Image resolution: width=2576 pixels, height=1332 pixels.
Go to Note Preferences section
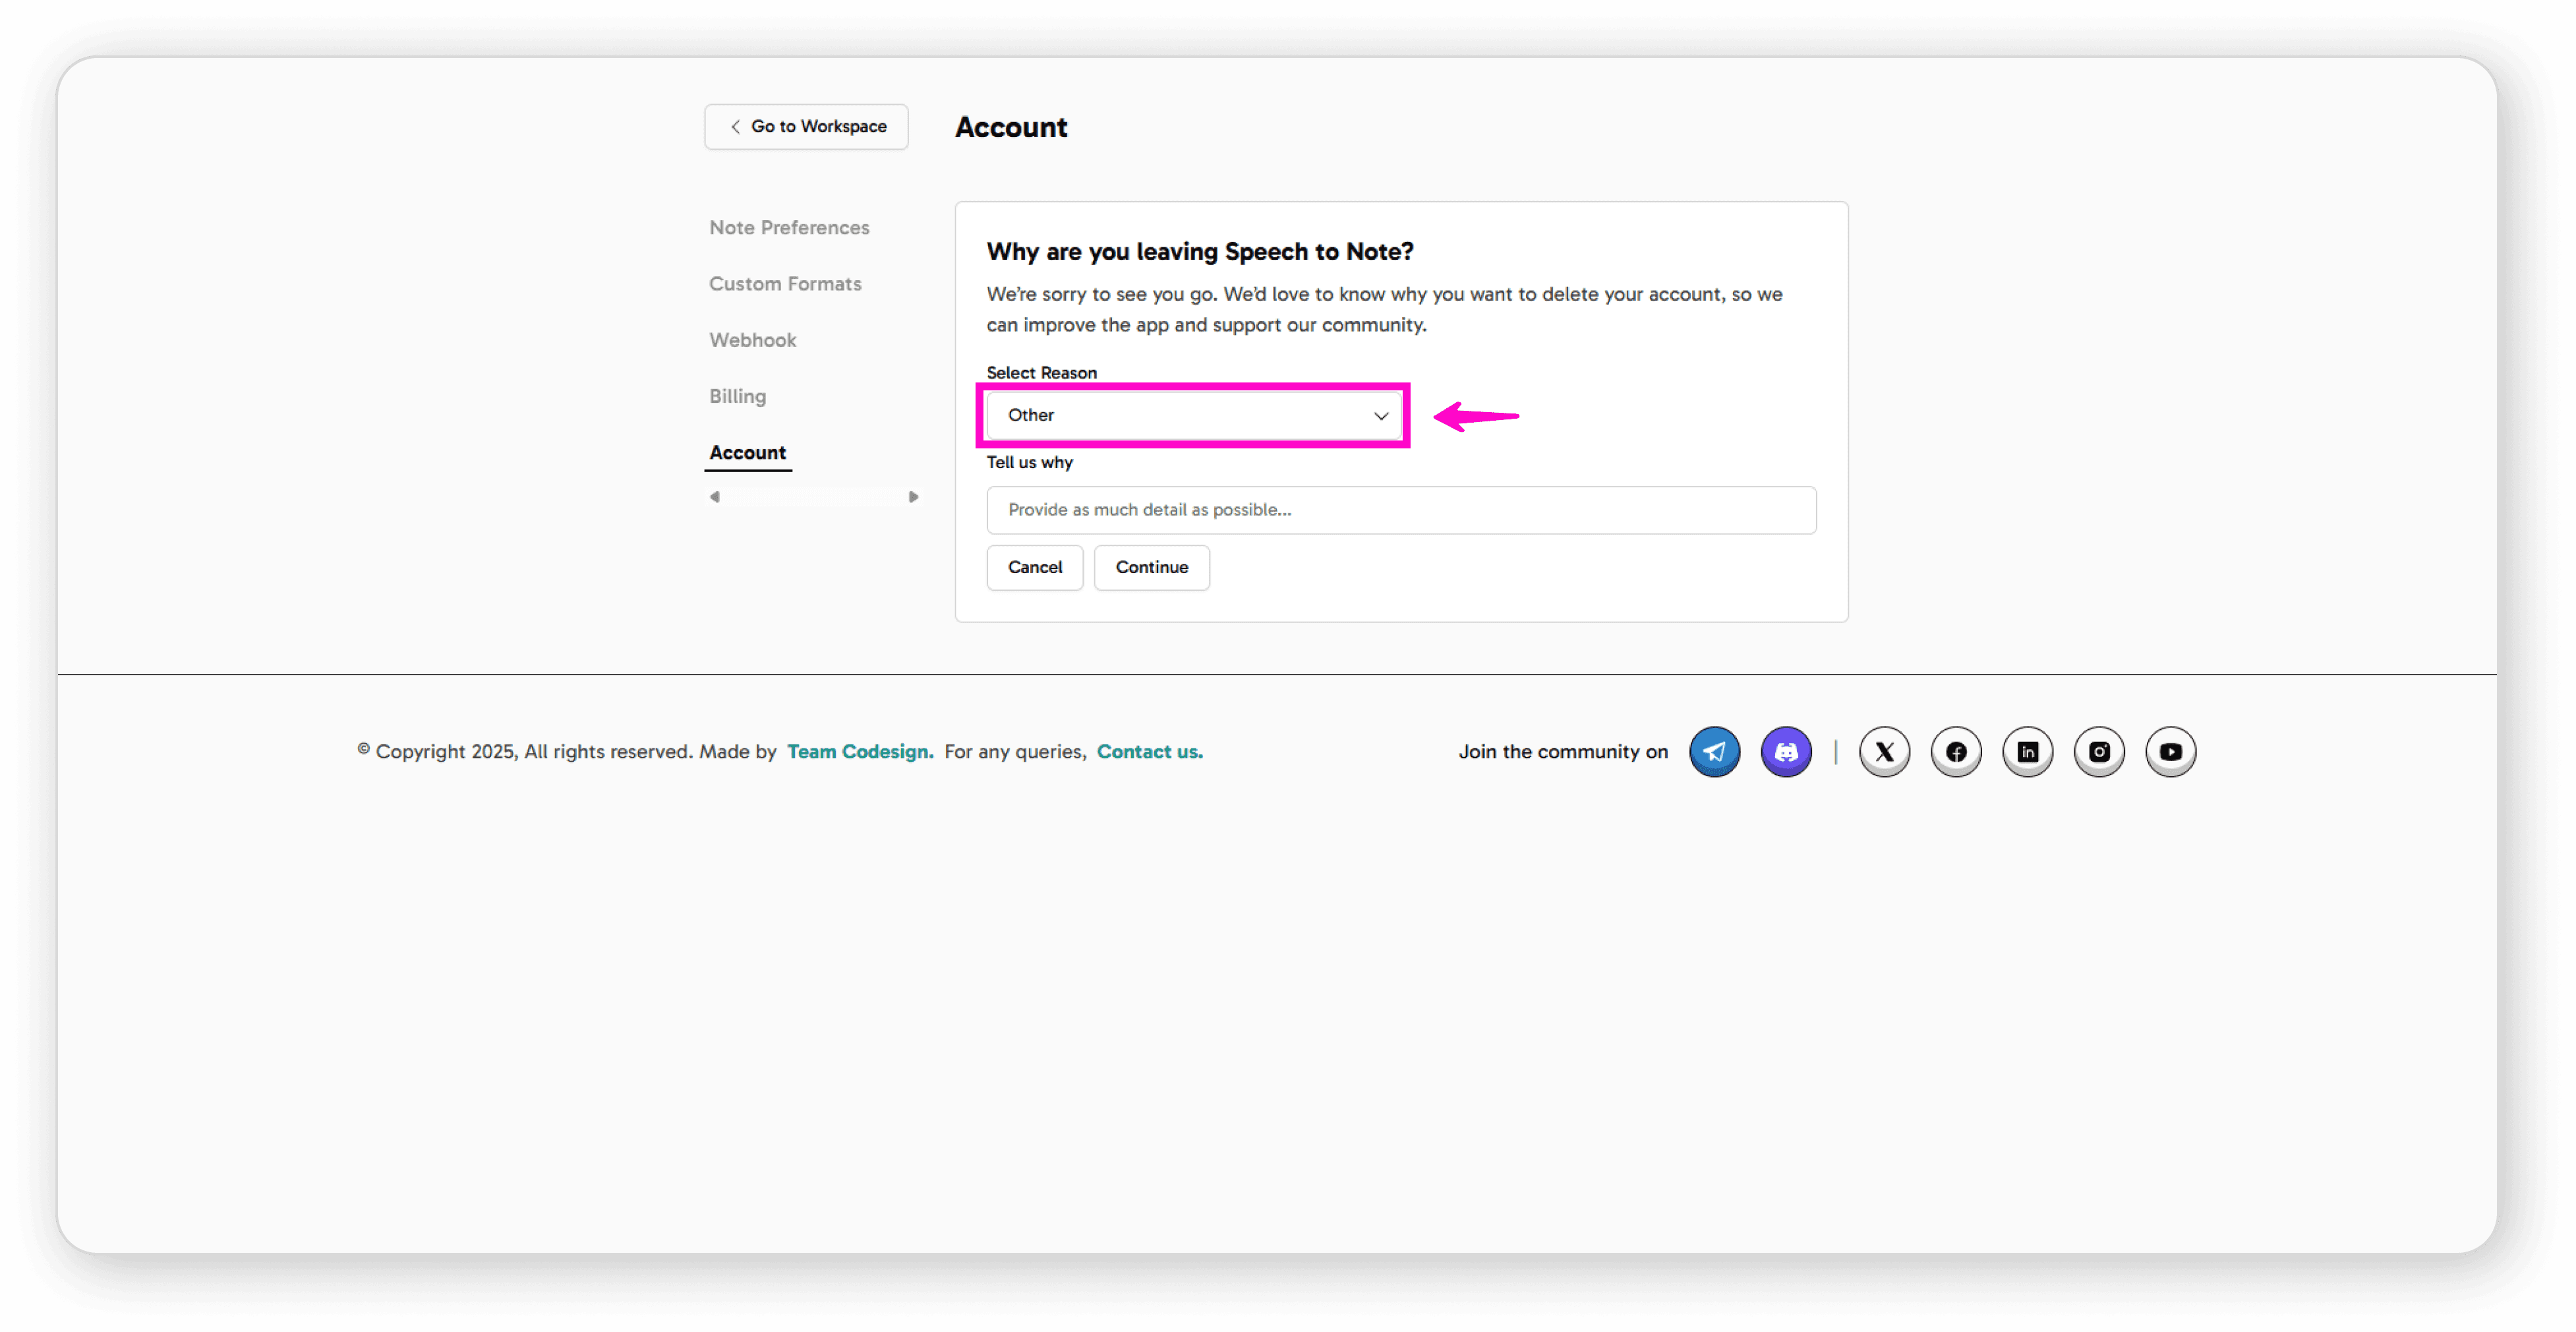click(x=789, y=228)
